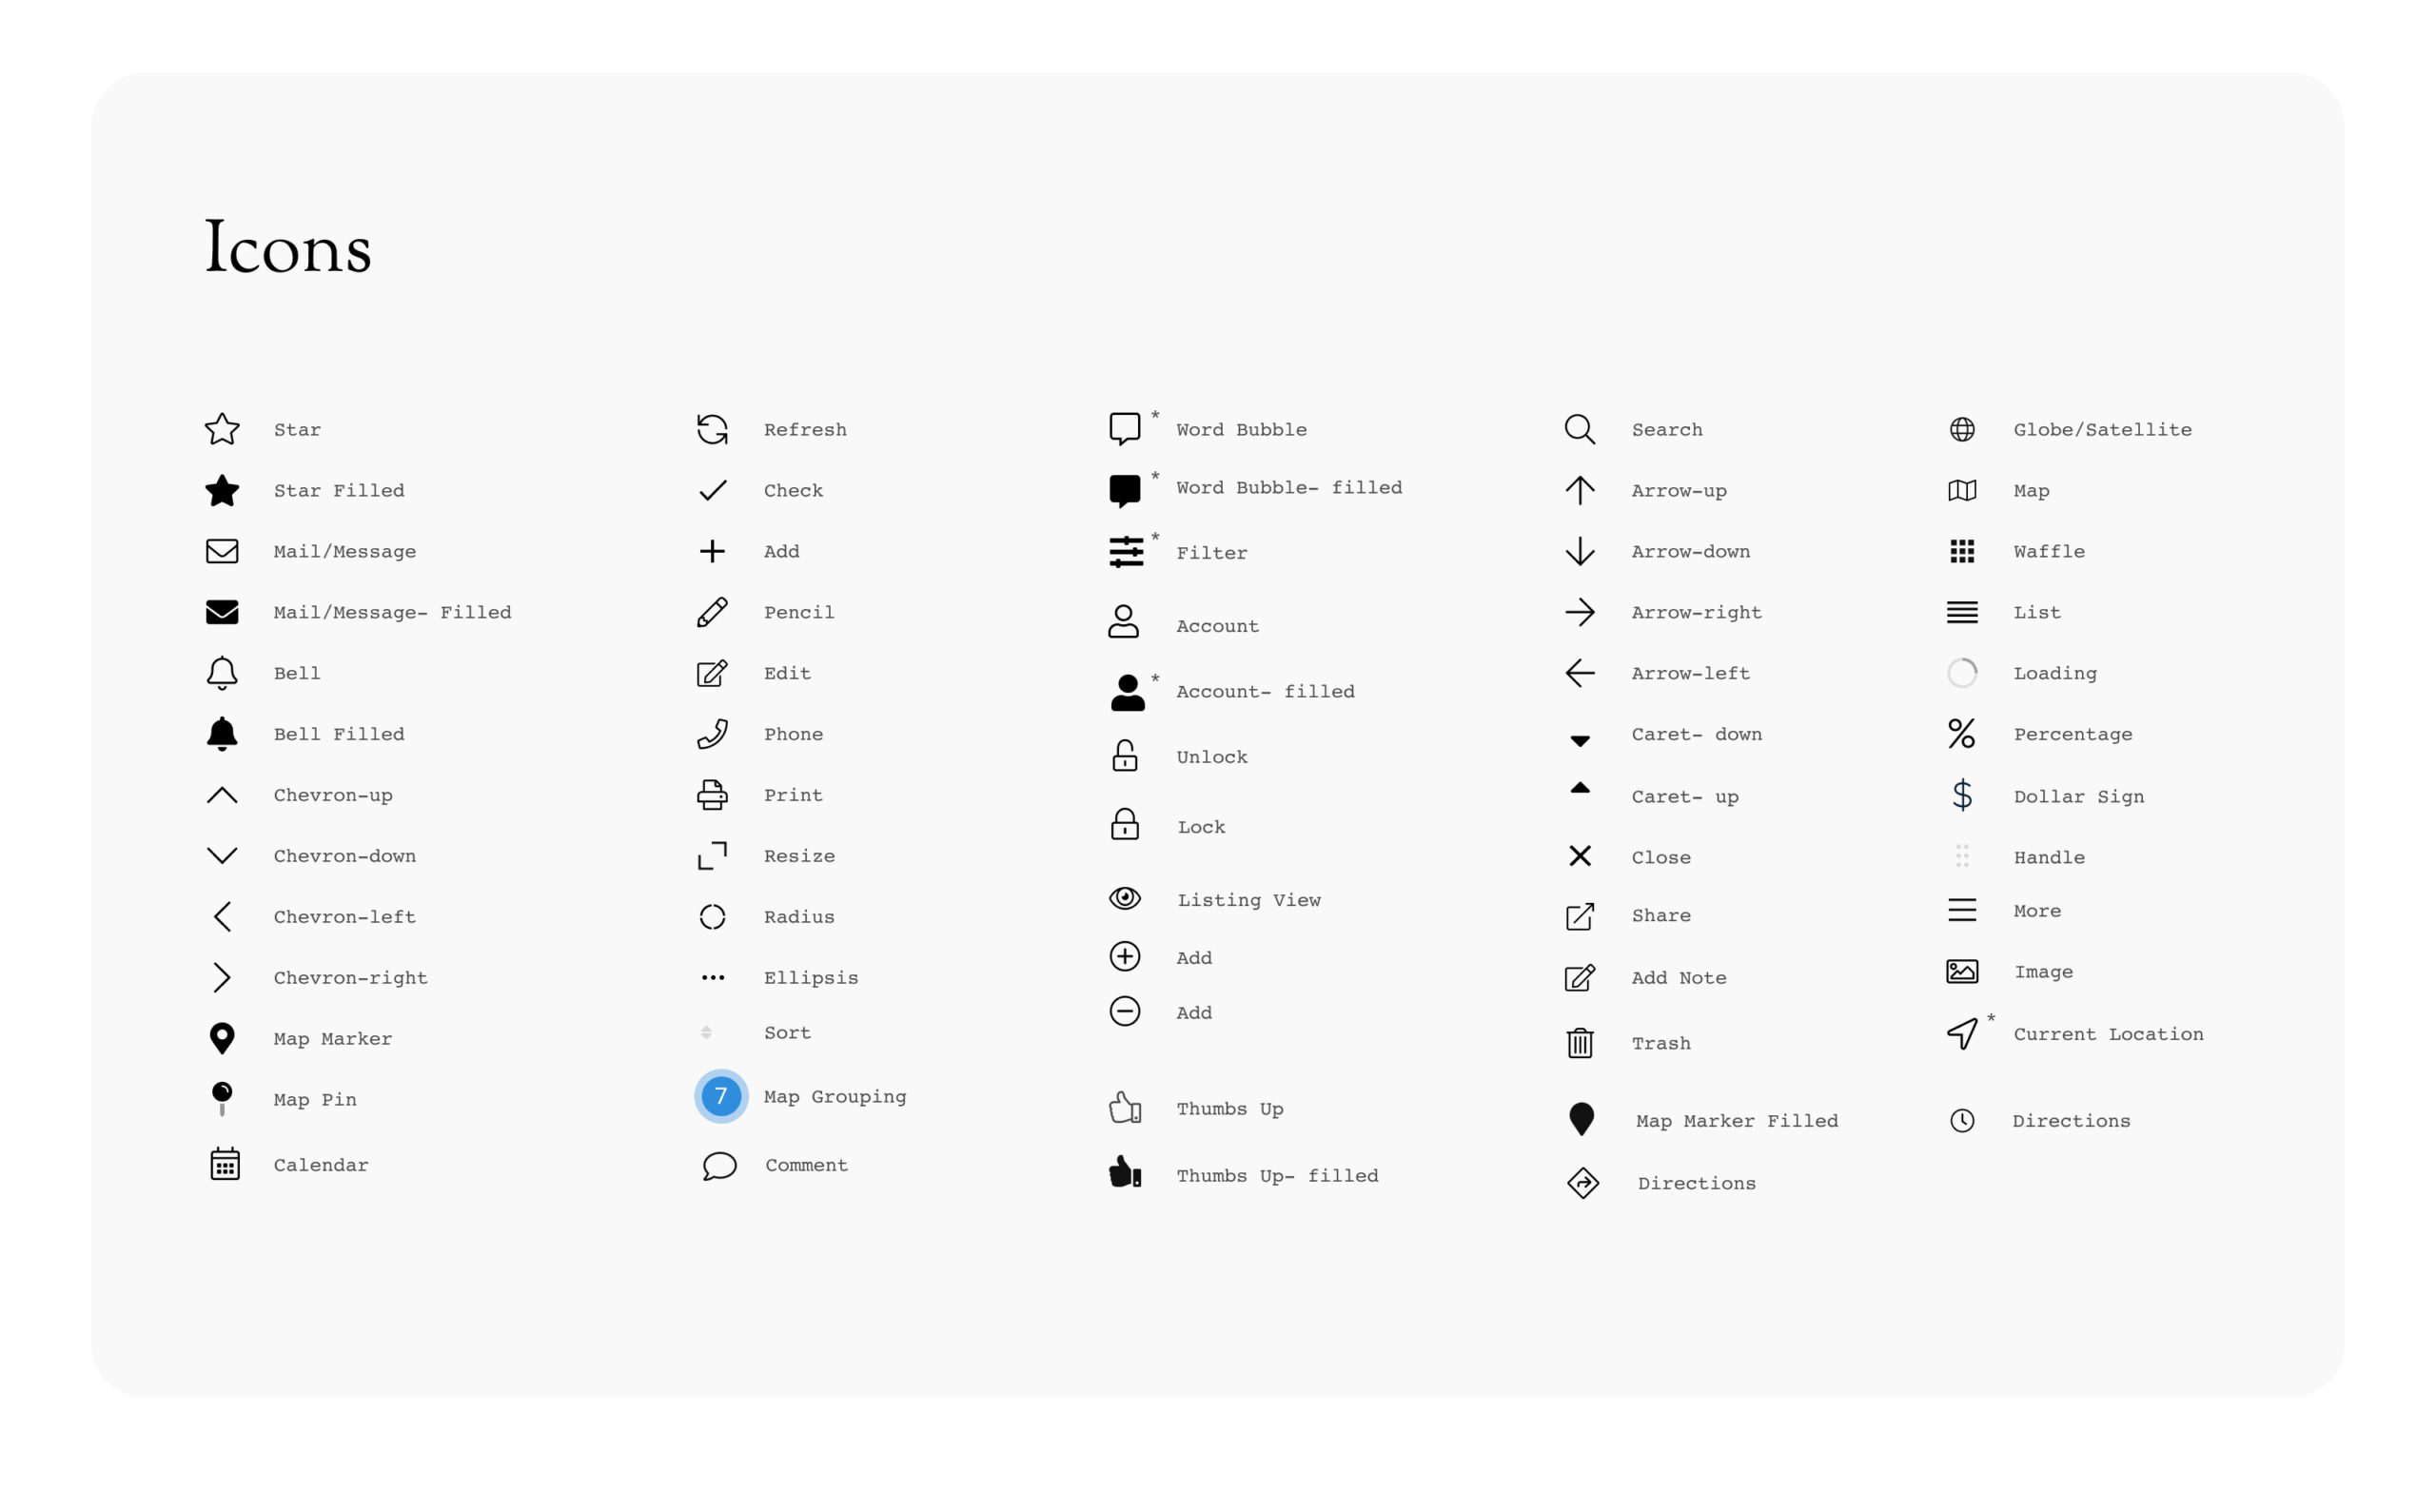
Task: Click the Ellipsis three-dots icon
Action: (712, 978)
